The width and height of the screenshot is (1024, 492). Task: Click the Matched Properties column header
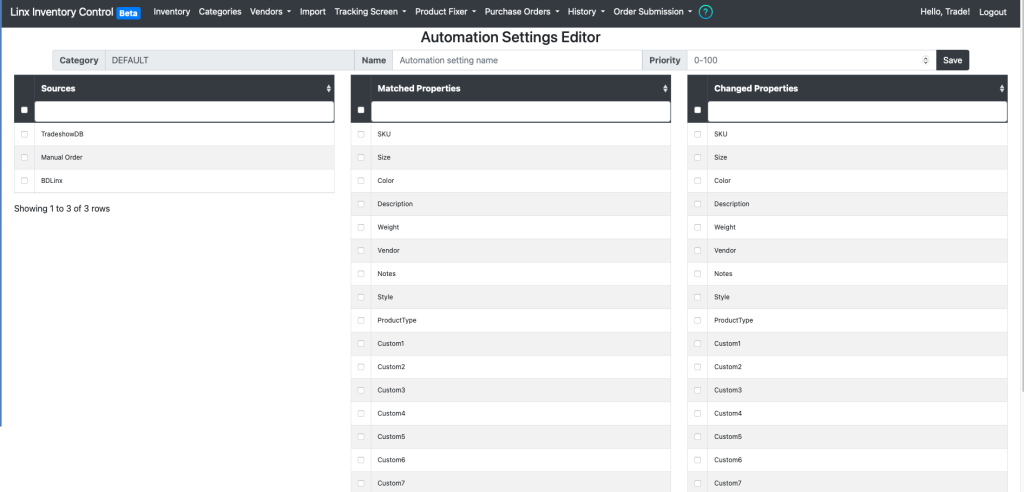tap(520, 88)
